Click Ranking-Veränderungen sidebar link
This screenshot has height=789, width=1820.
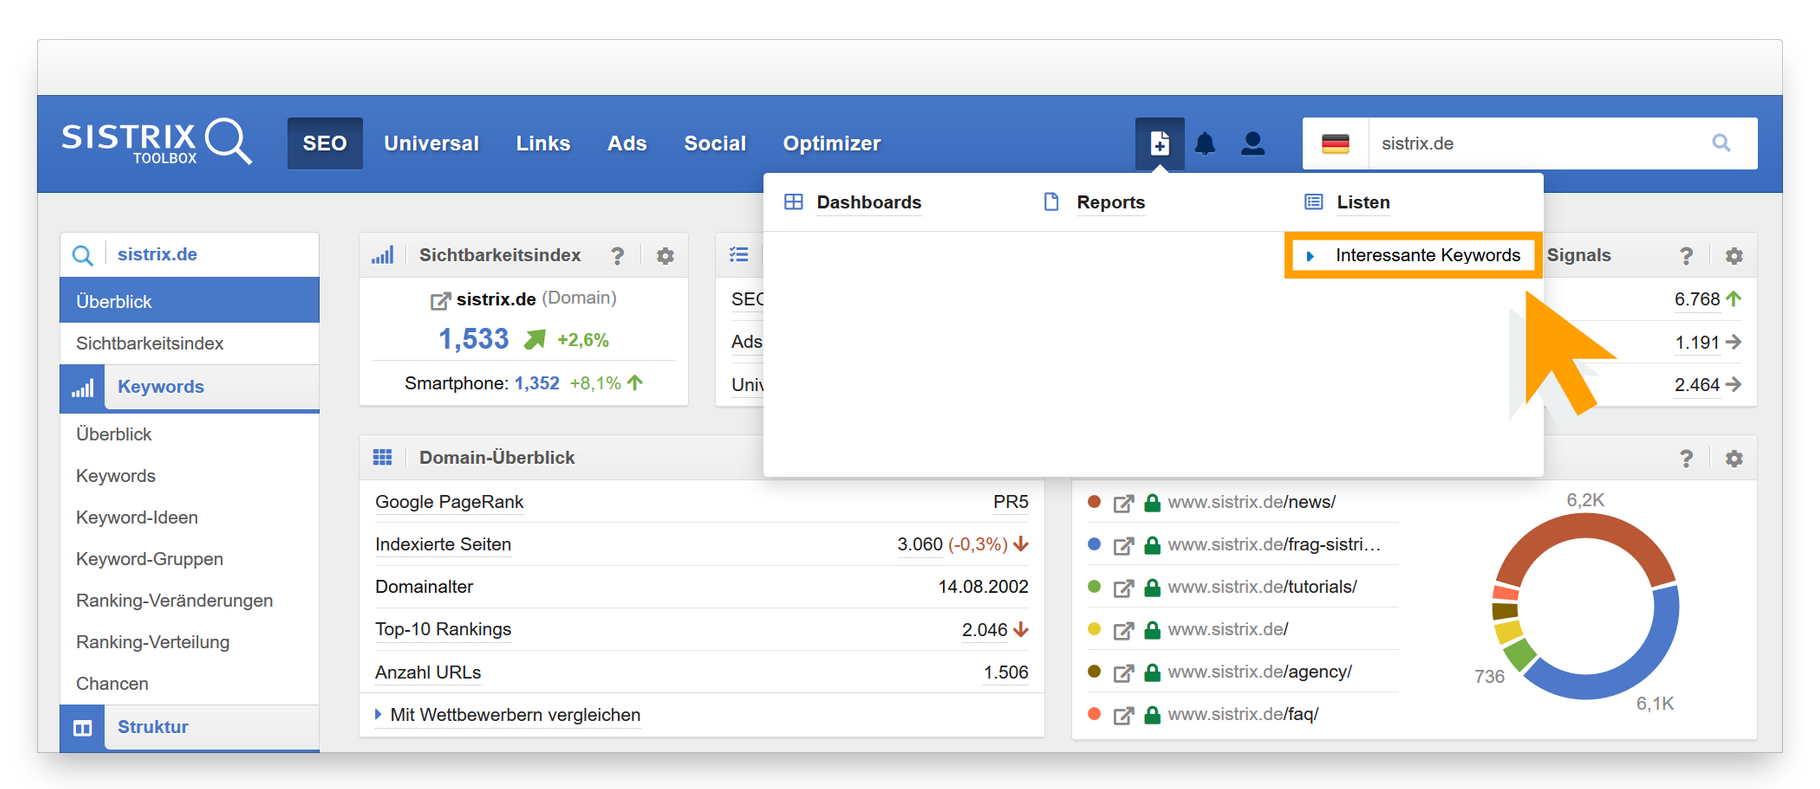click(174, 600)
